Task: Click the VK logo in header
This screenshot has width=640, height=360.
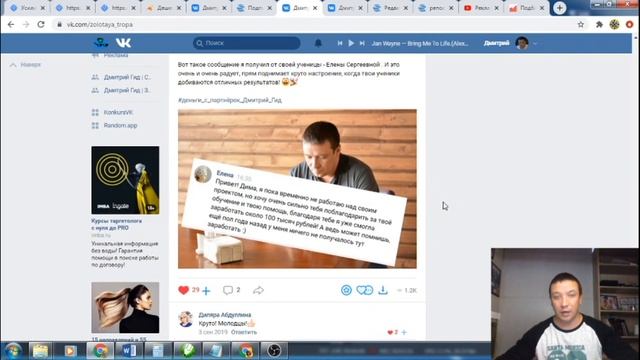Action: 123,42
